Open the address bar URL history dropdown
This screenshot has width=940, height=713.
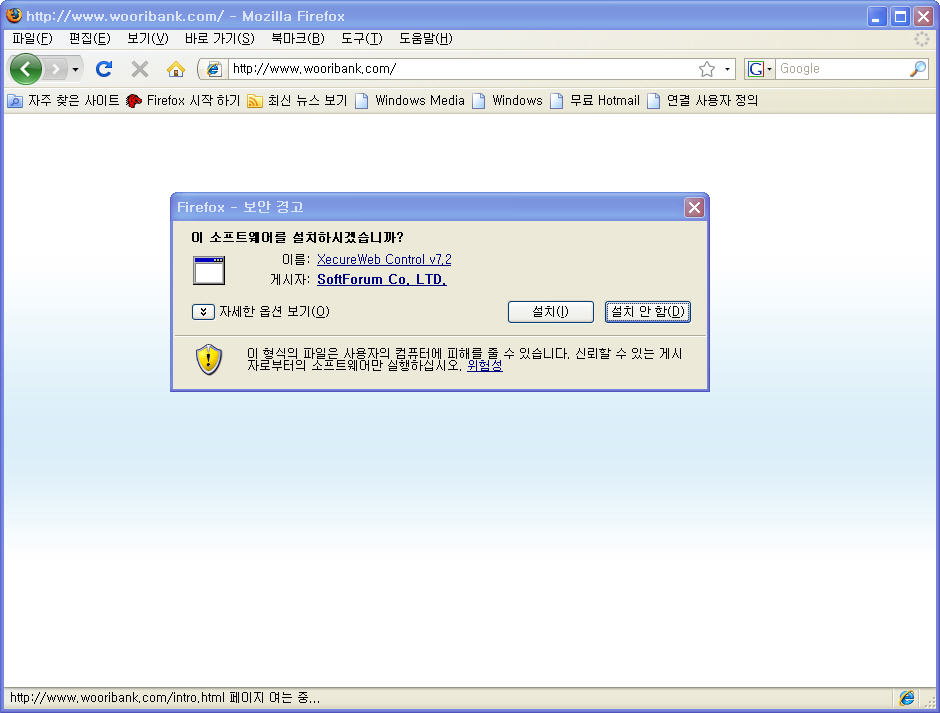point(727,69)
